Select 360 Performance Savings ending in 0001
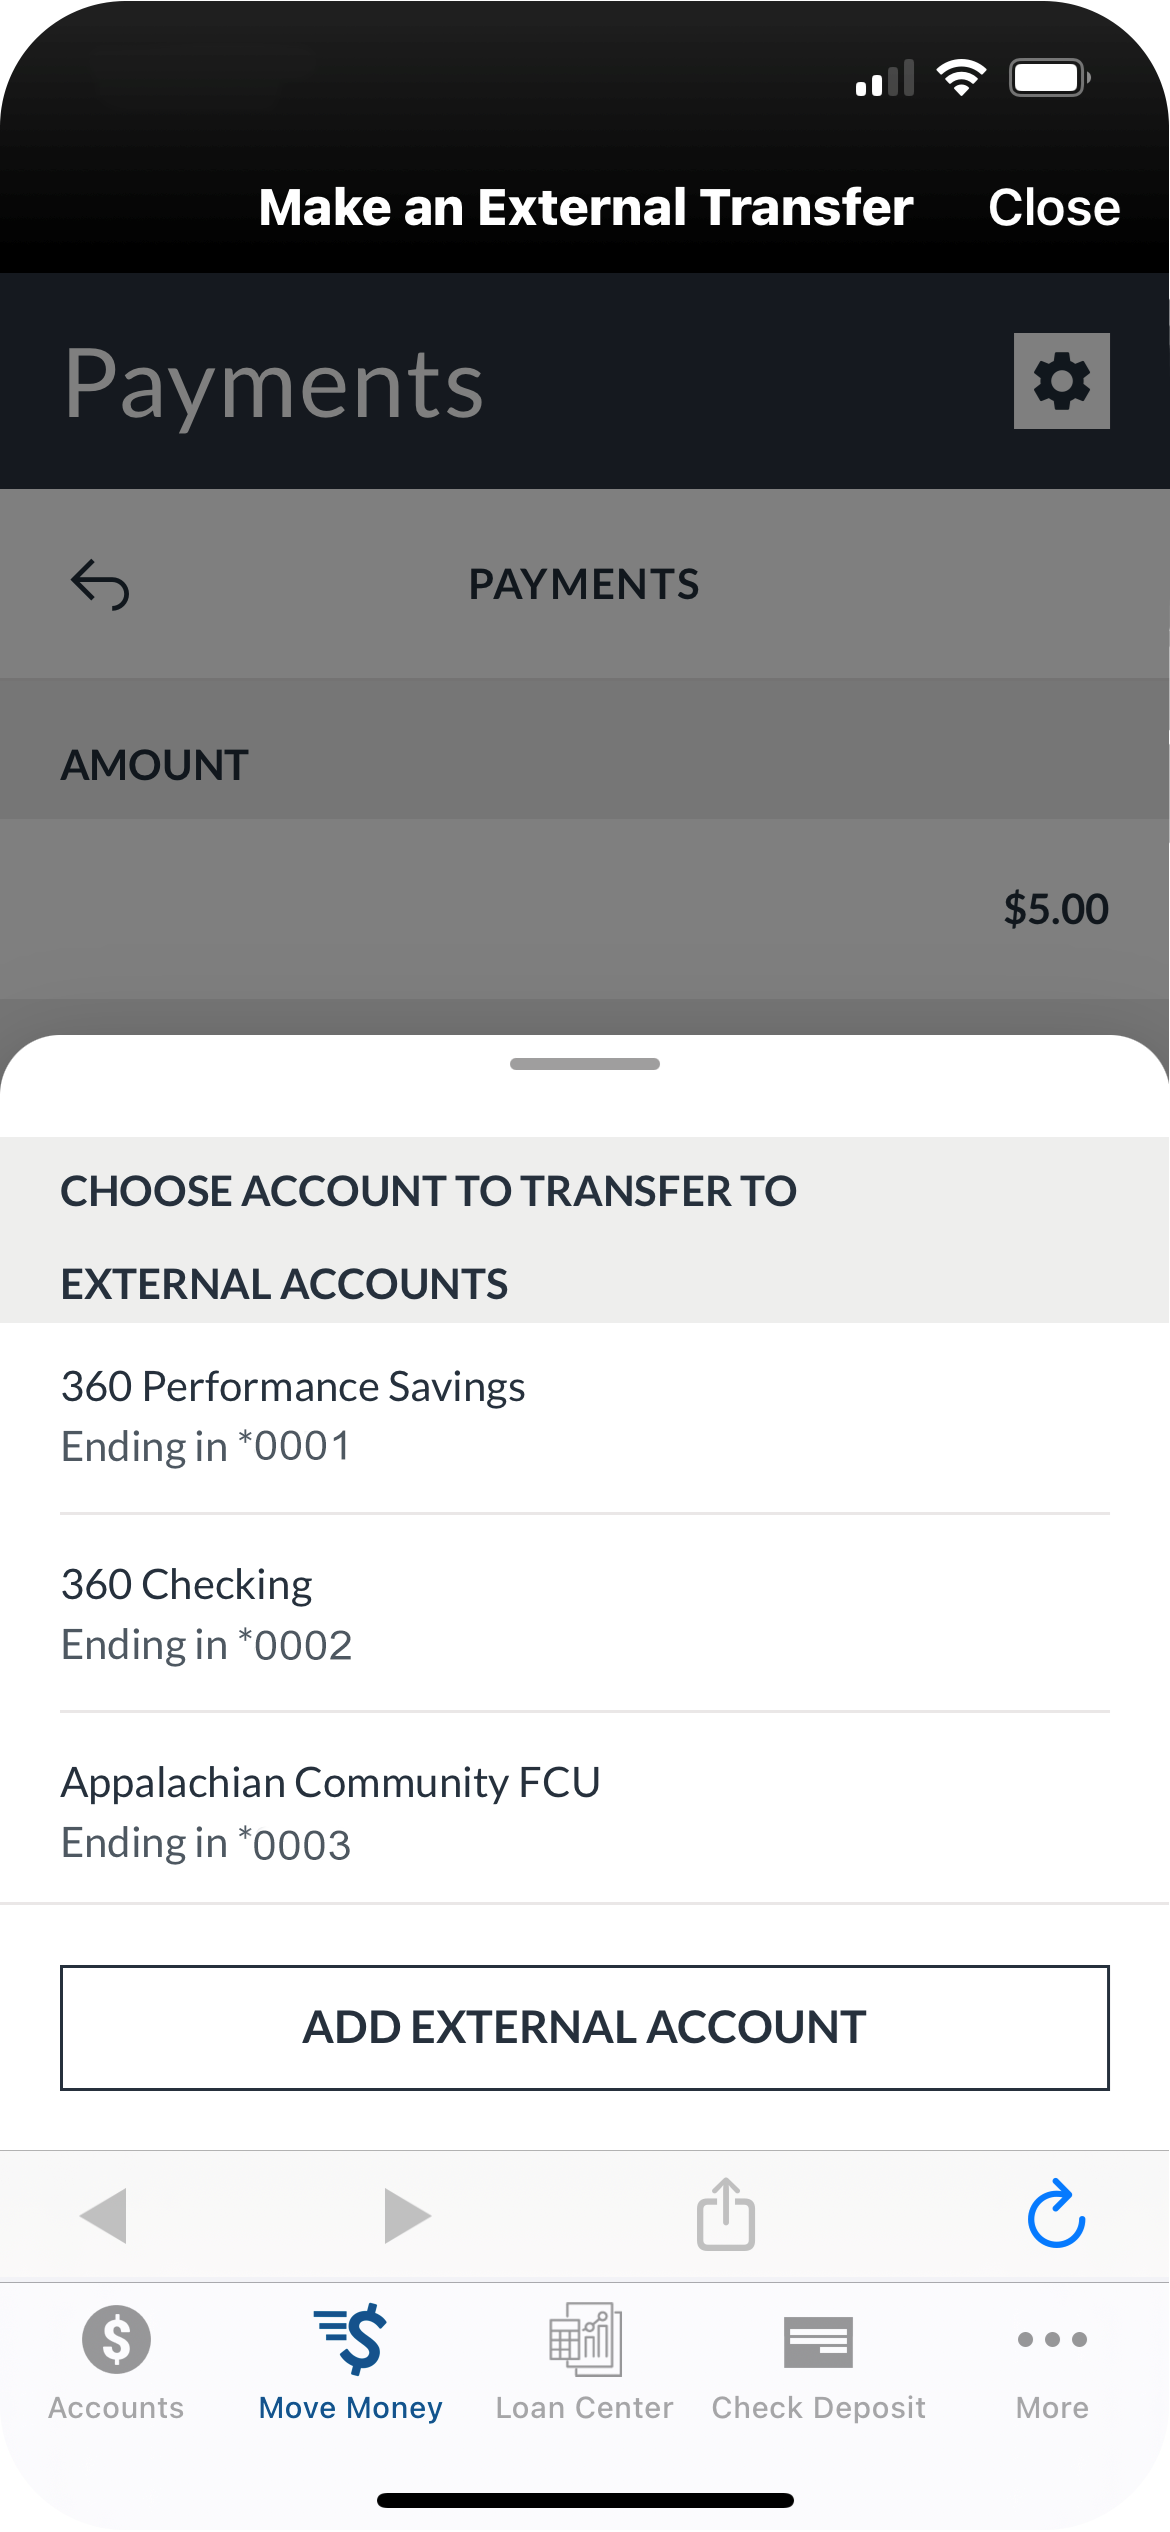Viewport: 1170px width, 2532px height. click(585, 1416)
